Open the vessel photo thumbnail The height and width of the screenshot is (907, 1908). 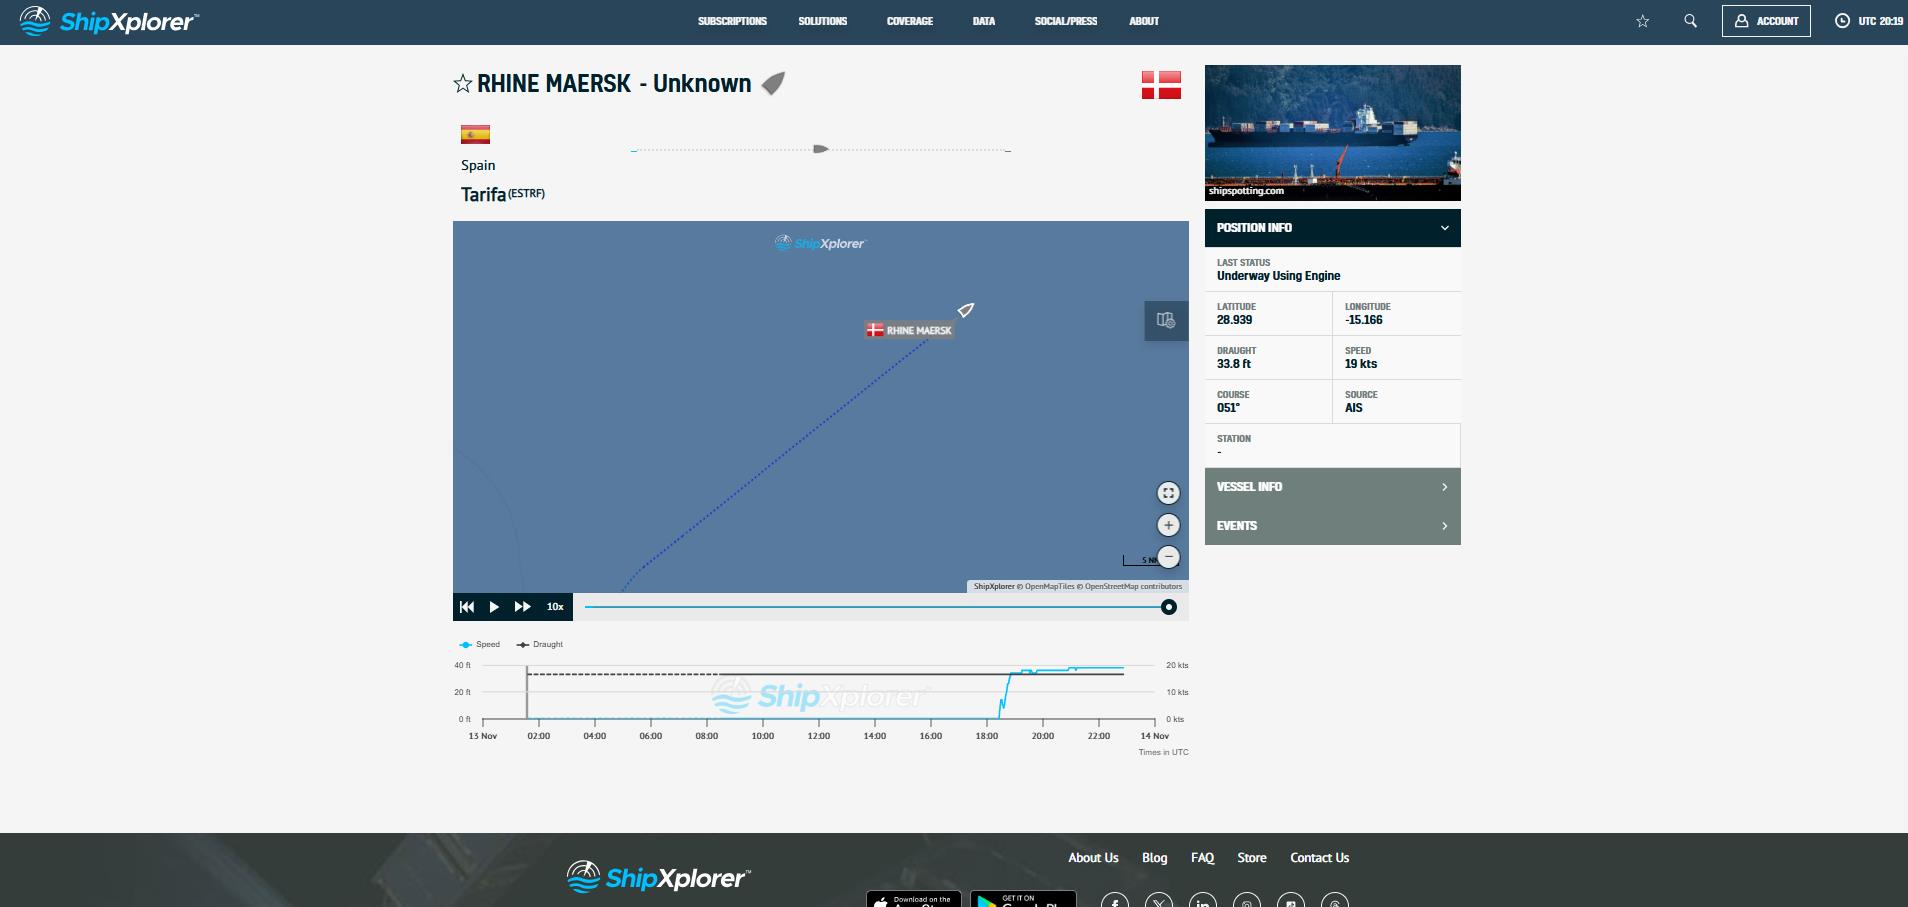(1332, 133)
